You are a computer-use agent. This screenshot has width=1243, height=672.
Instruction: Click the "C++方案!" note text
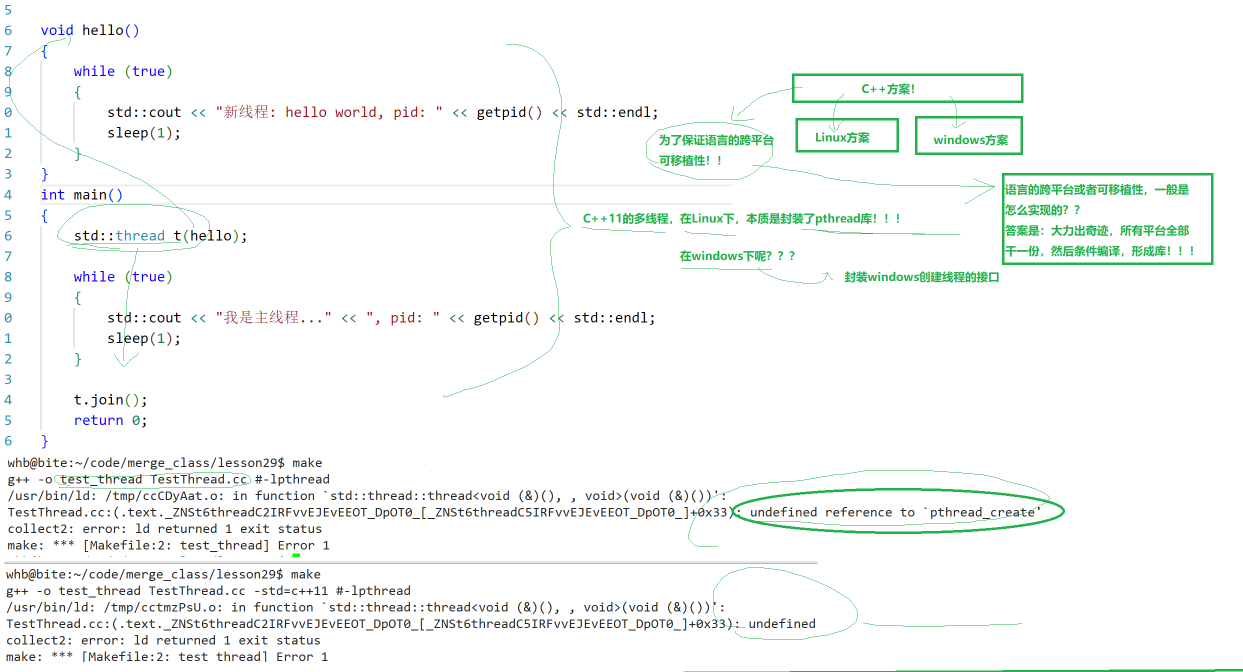click(x=889, y=89)
